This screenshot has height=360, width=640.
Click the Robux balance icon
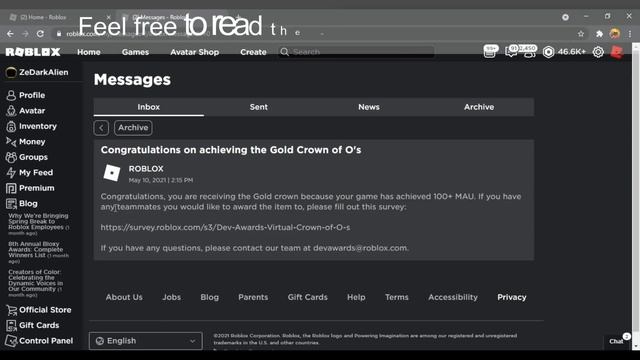(x=548, y=52)
